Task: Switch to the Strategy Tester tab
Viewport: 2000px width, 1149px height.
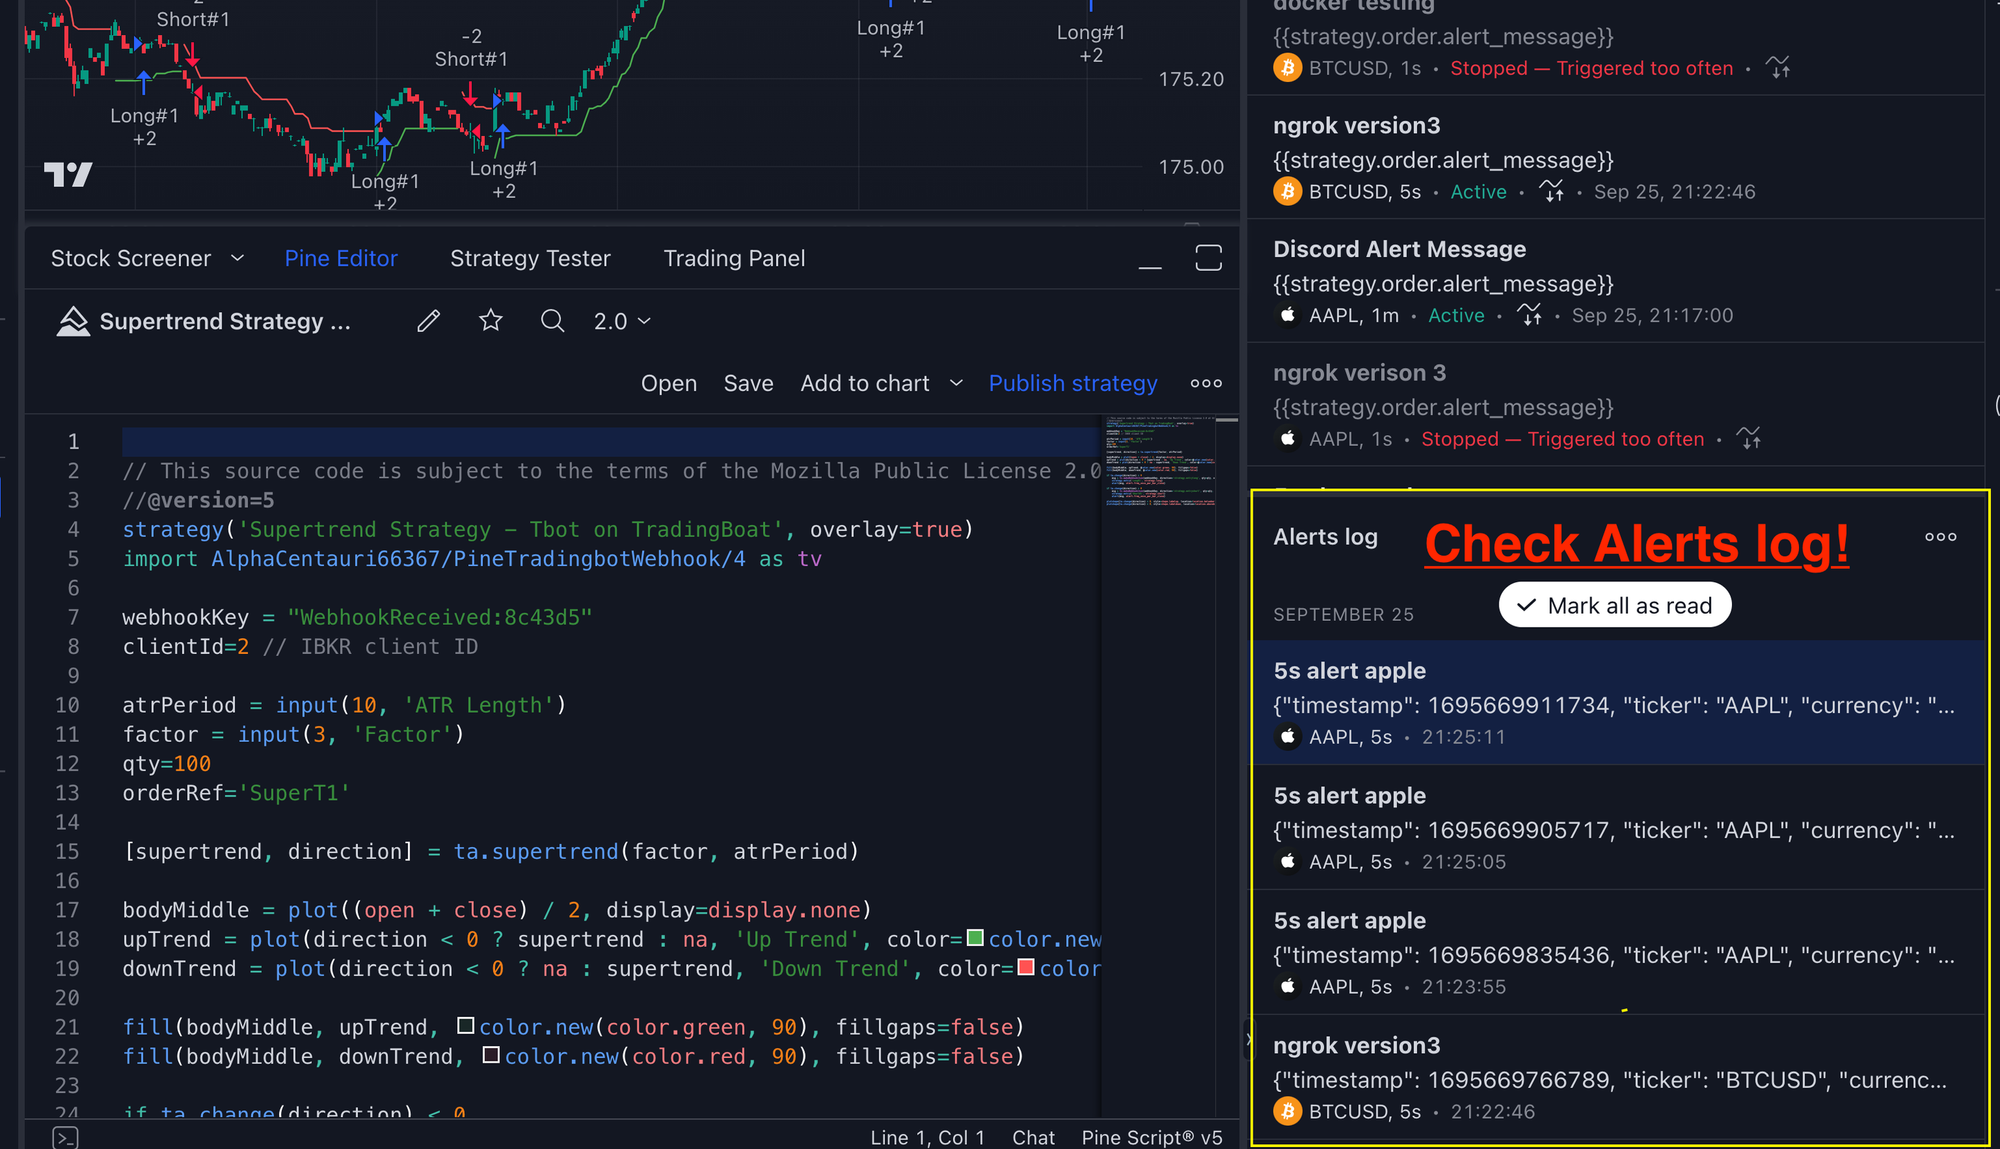Action: point(530,258)
